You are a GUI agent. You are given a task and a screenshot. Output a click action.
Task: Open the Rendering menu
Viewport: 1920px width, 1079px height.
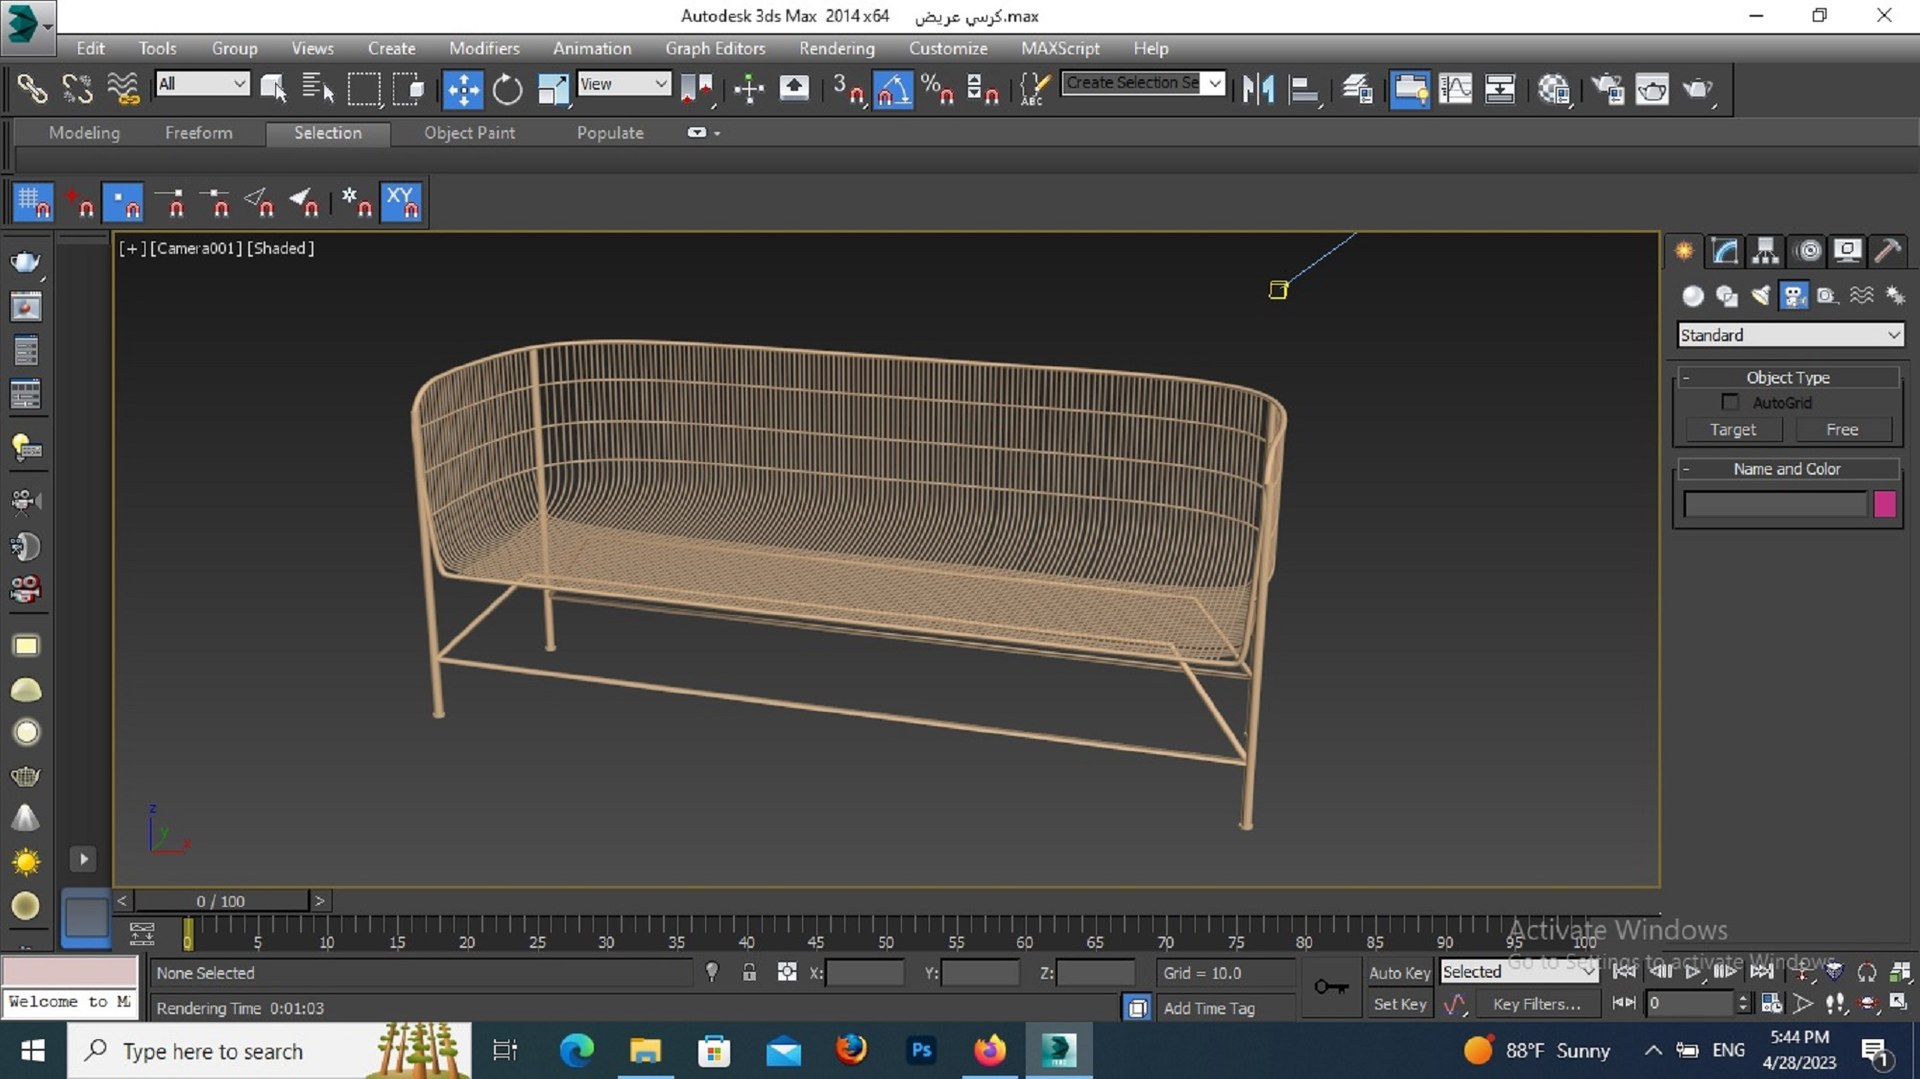[836, 48]
